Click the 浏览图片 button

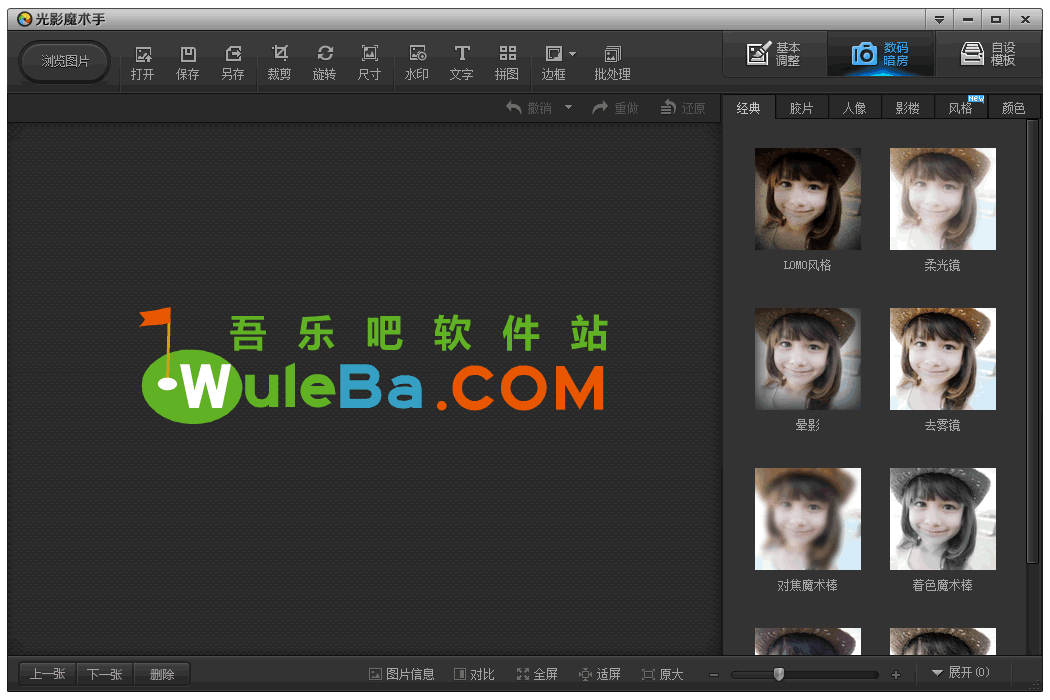(x=65, y=62)
